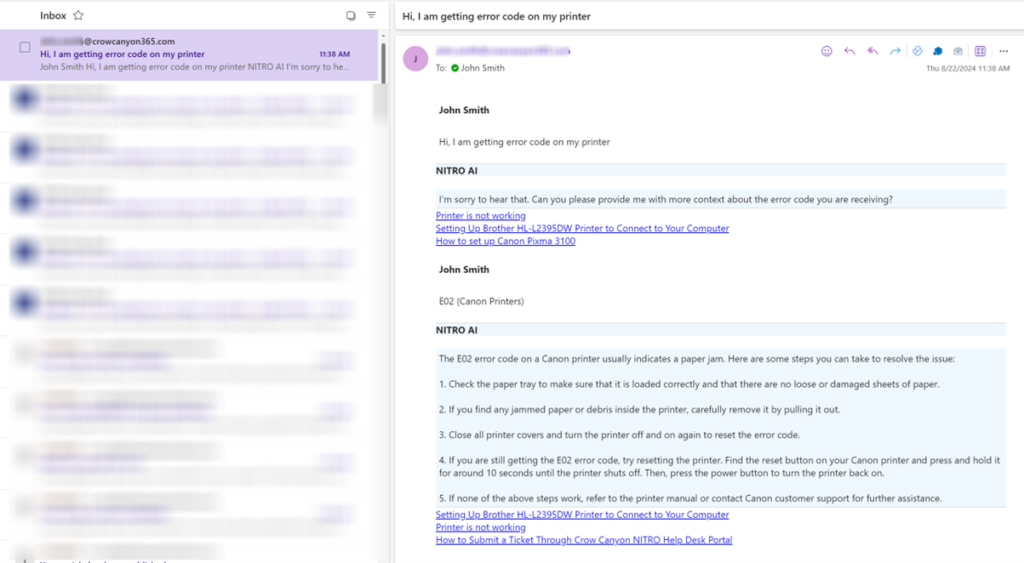Click the select-mode icon in Inbox header
Viewport: 1024px width, 563px height.
click(351, 15)
